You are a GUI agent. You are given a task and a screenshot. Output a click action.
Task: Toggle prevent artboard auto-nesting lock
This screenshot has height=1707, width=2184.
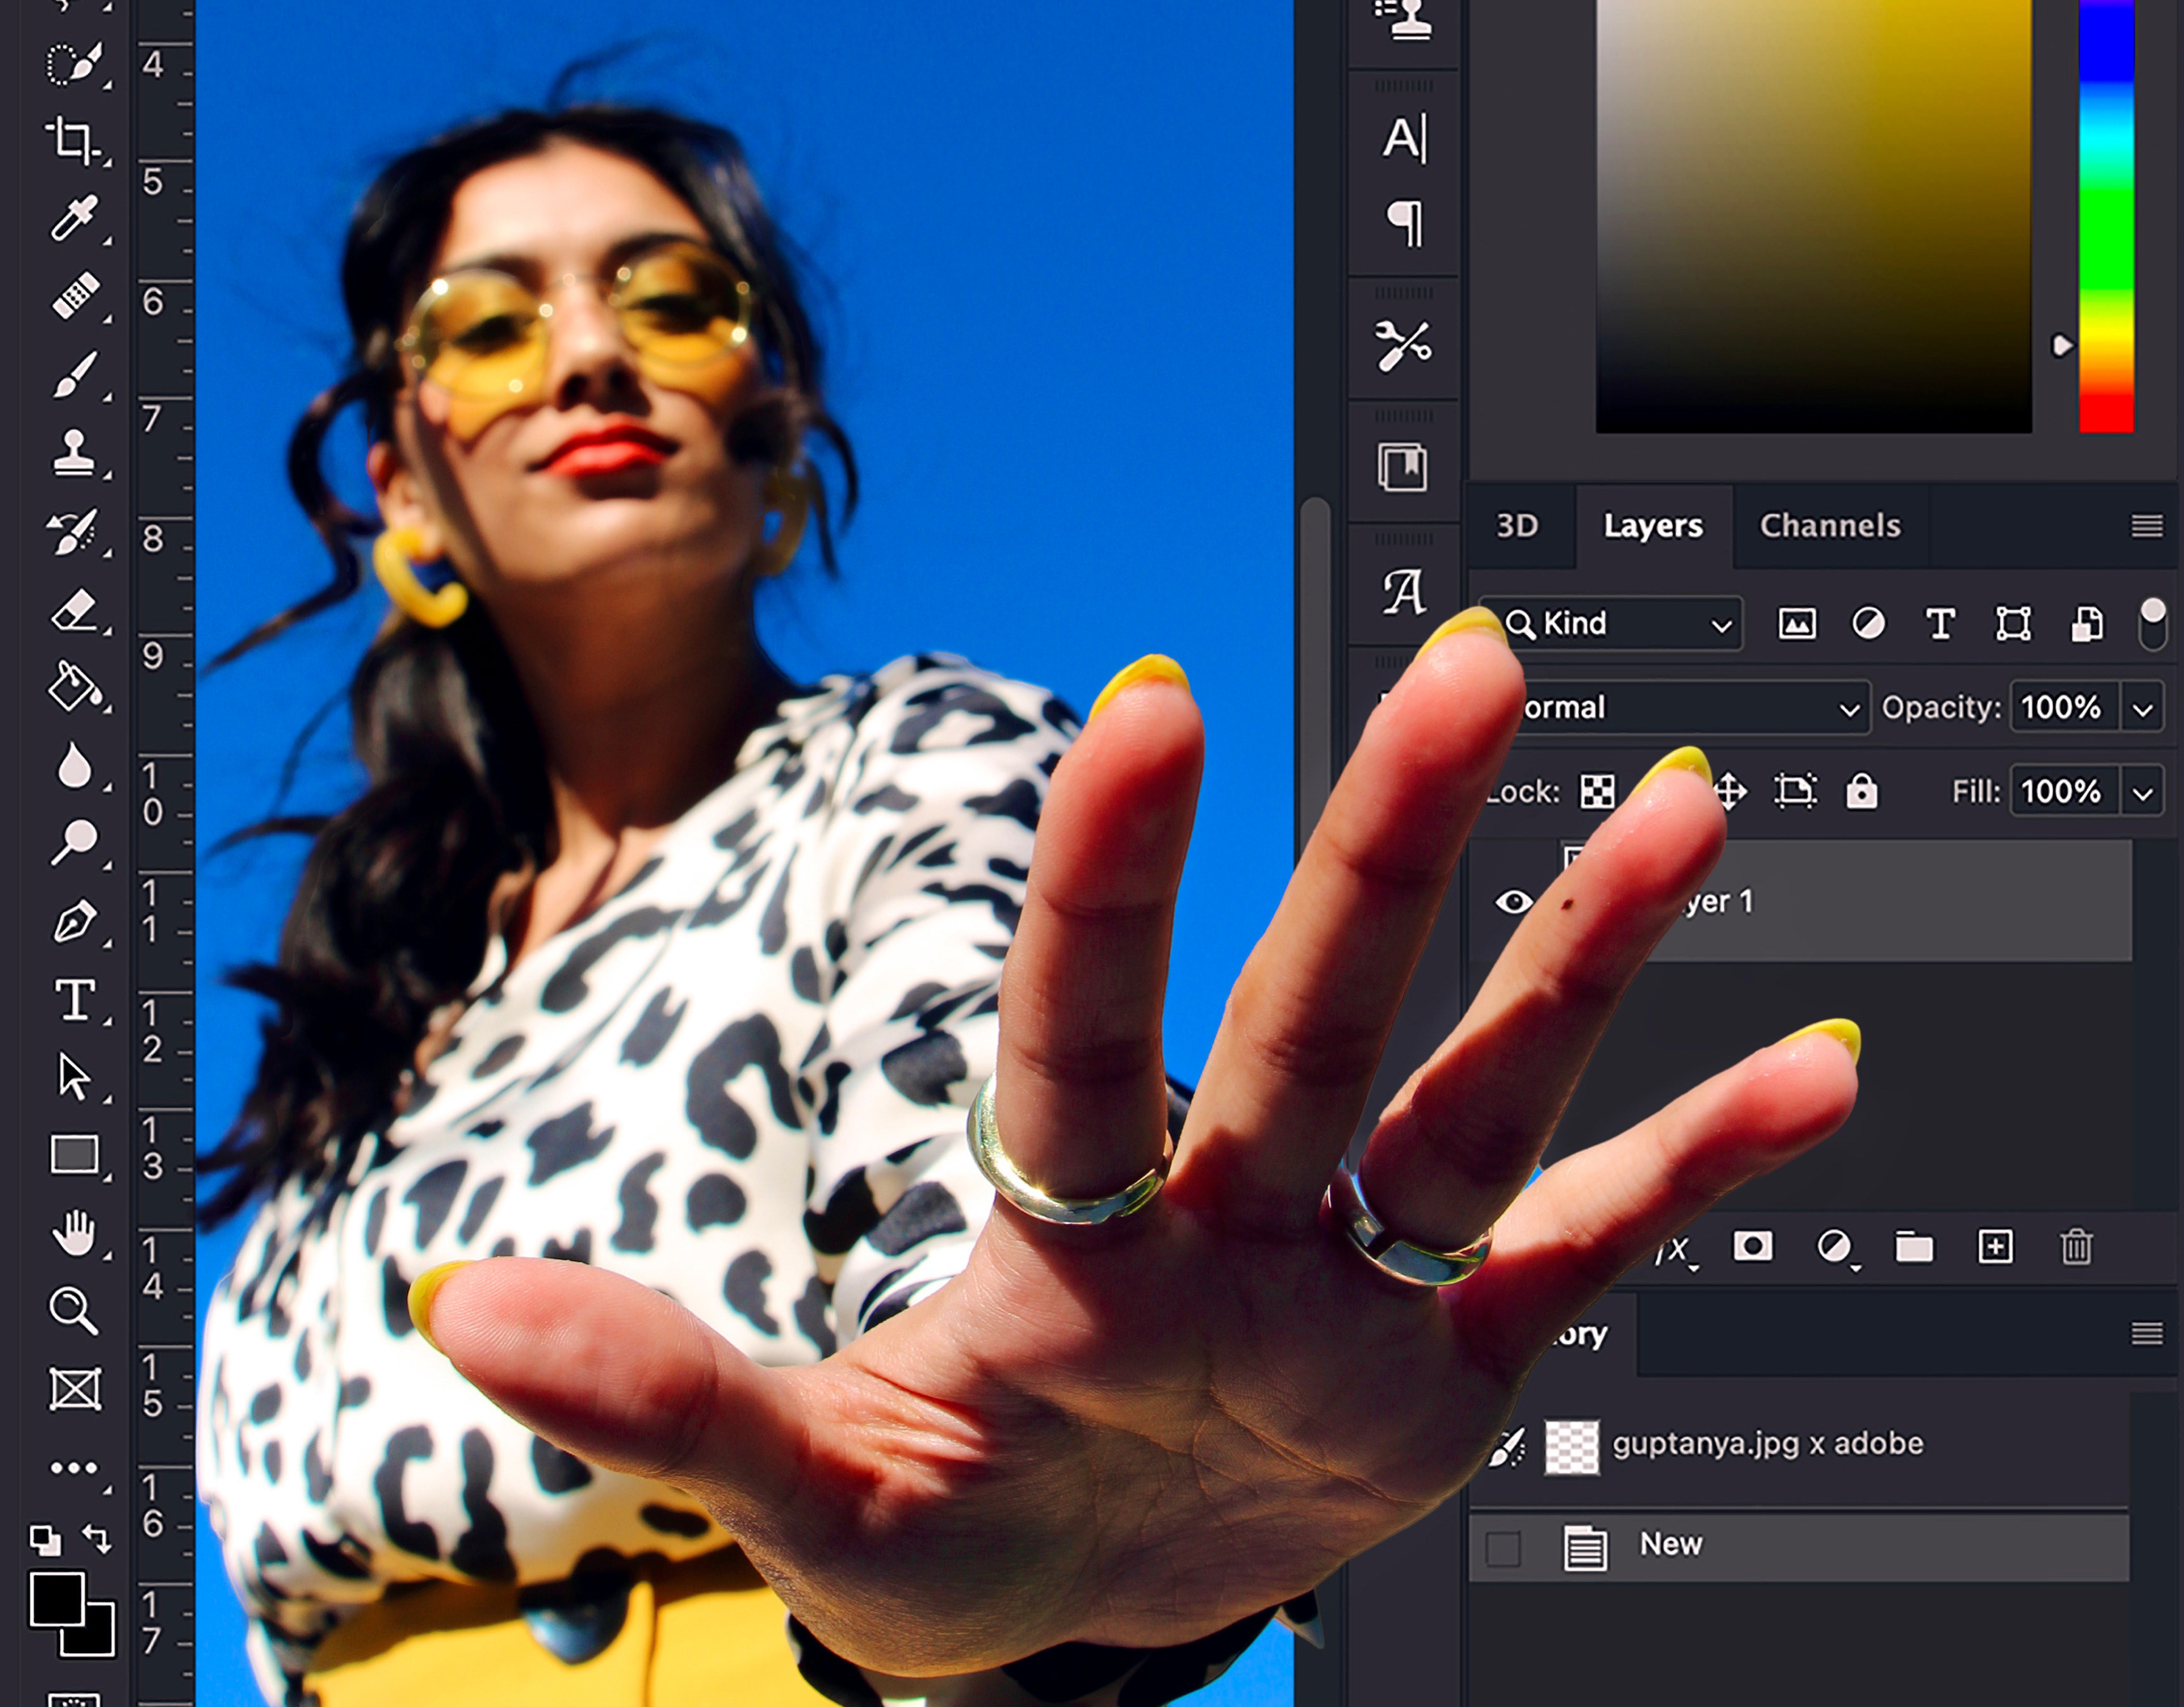click(x=1796, y=791)
